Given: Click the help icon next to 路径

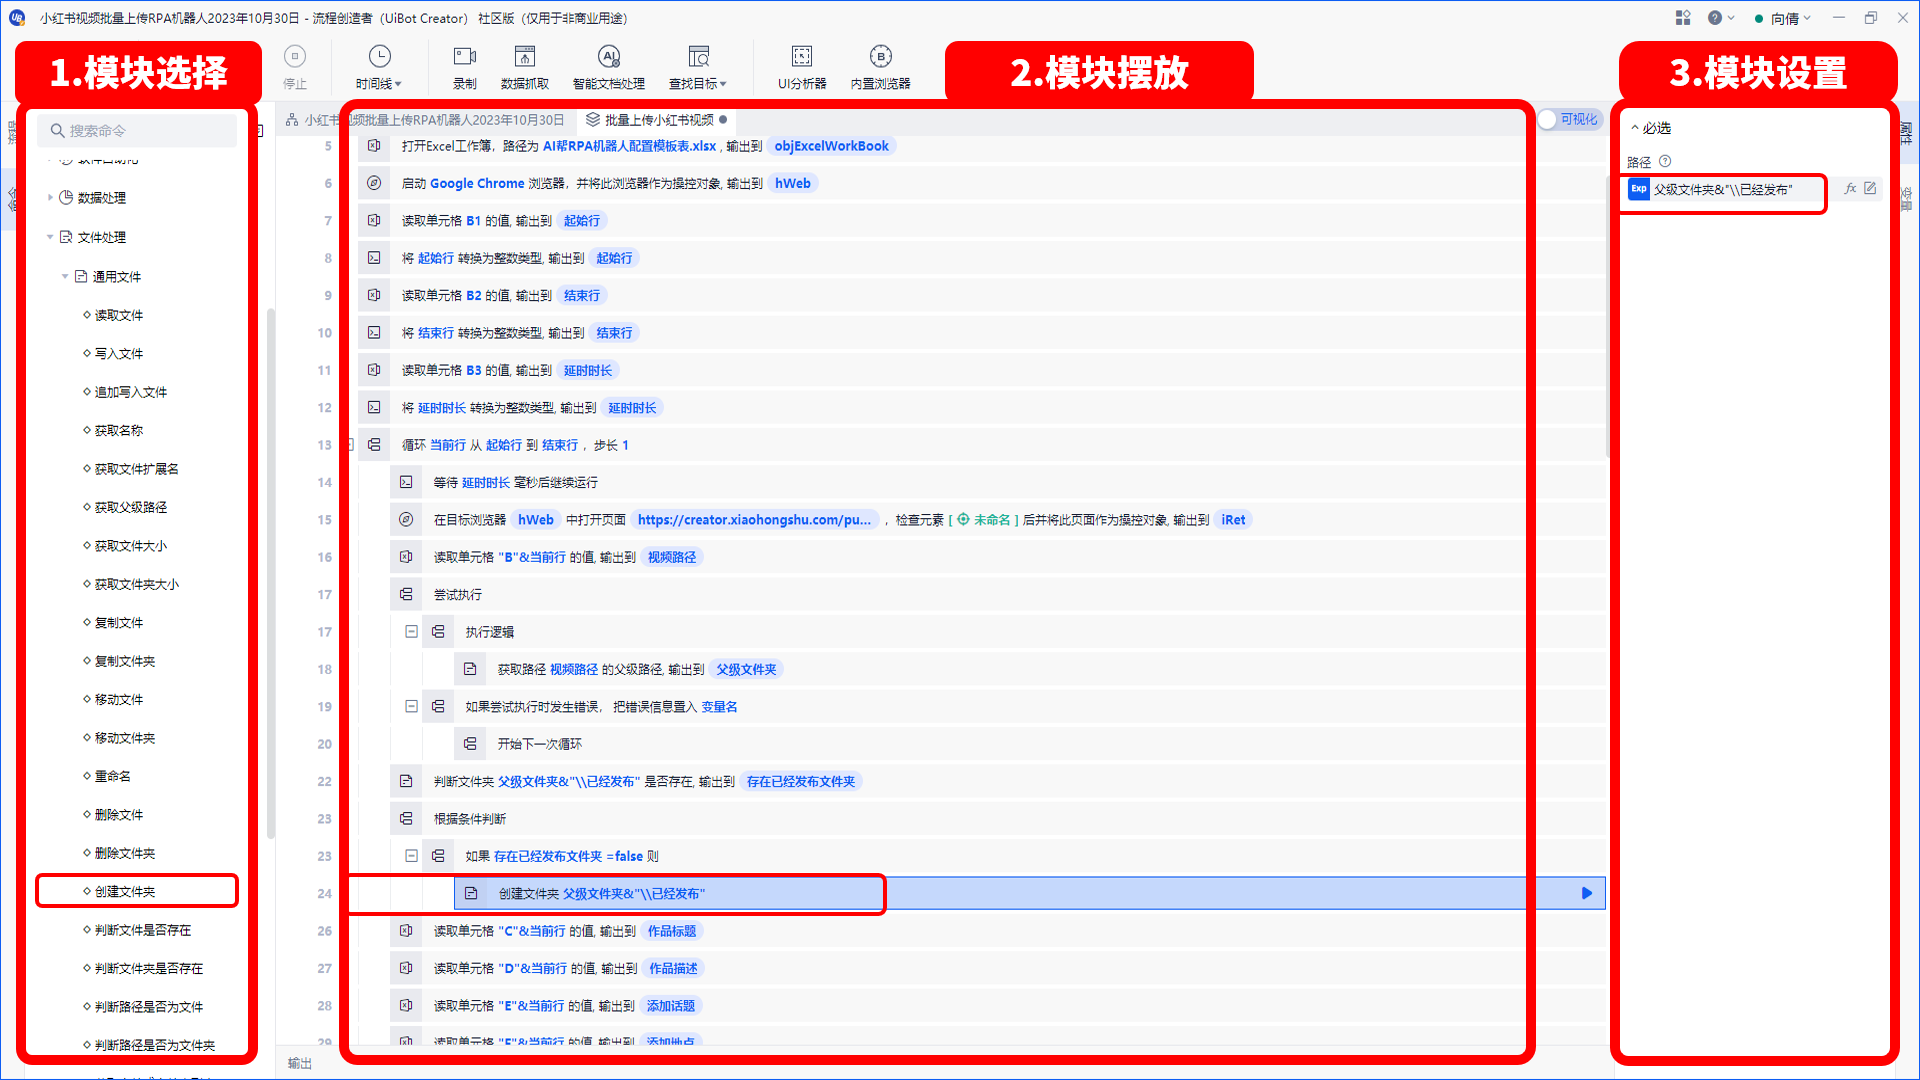Looking at the screenshot, I should coord(1665,161).
